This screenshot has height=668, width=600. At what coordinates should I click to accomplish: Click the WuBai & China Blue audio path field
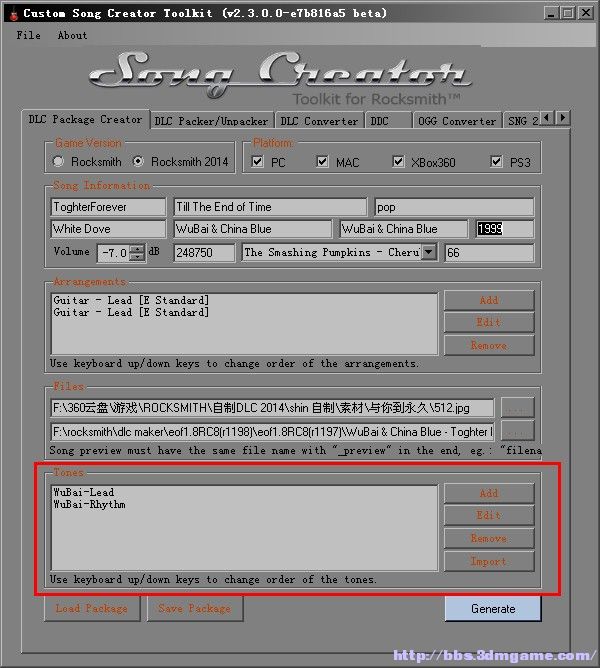272,432
